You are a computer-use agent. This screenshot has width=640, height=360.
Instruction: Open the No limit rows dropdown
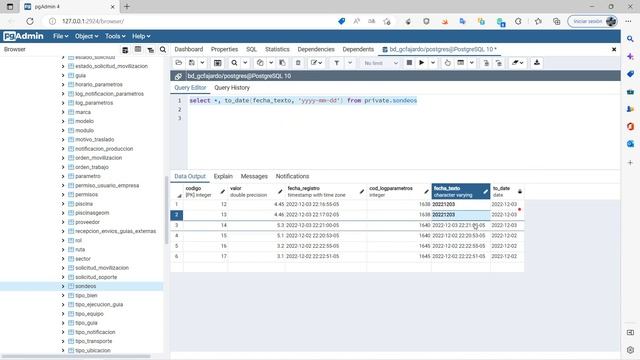(x=380, y=63)
